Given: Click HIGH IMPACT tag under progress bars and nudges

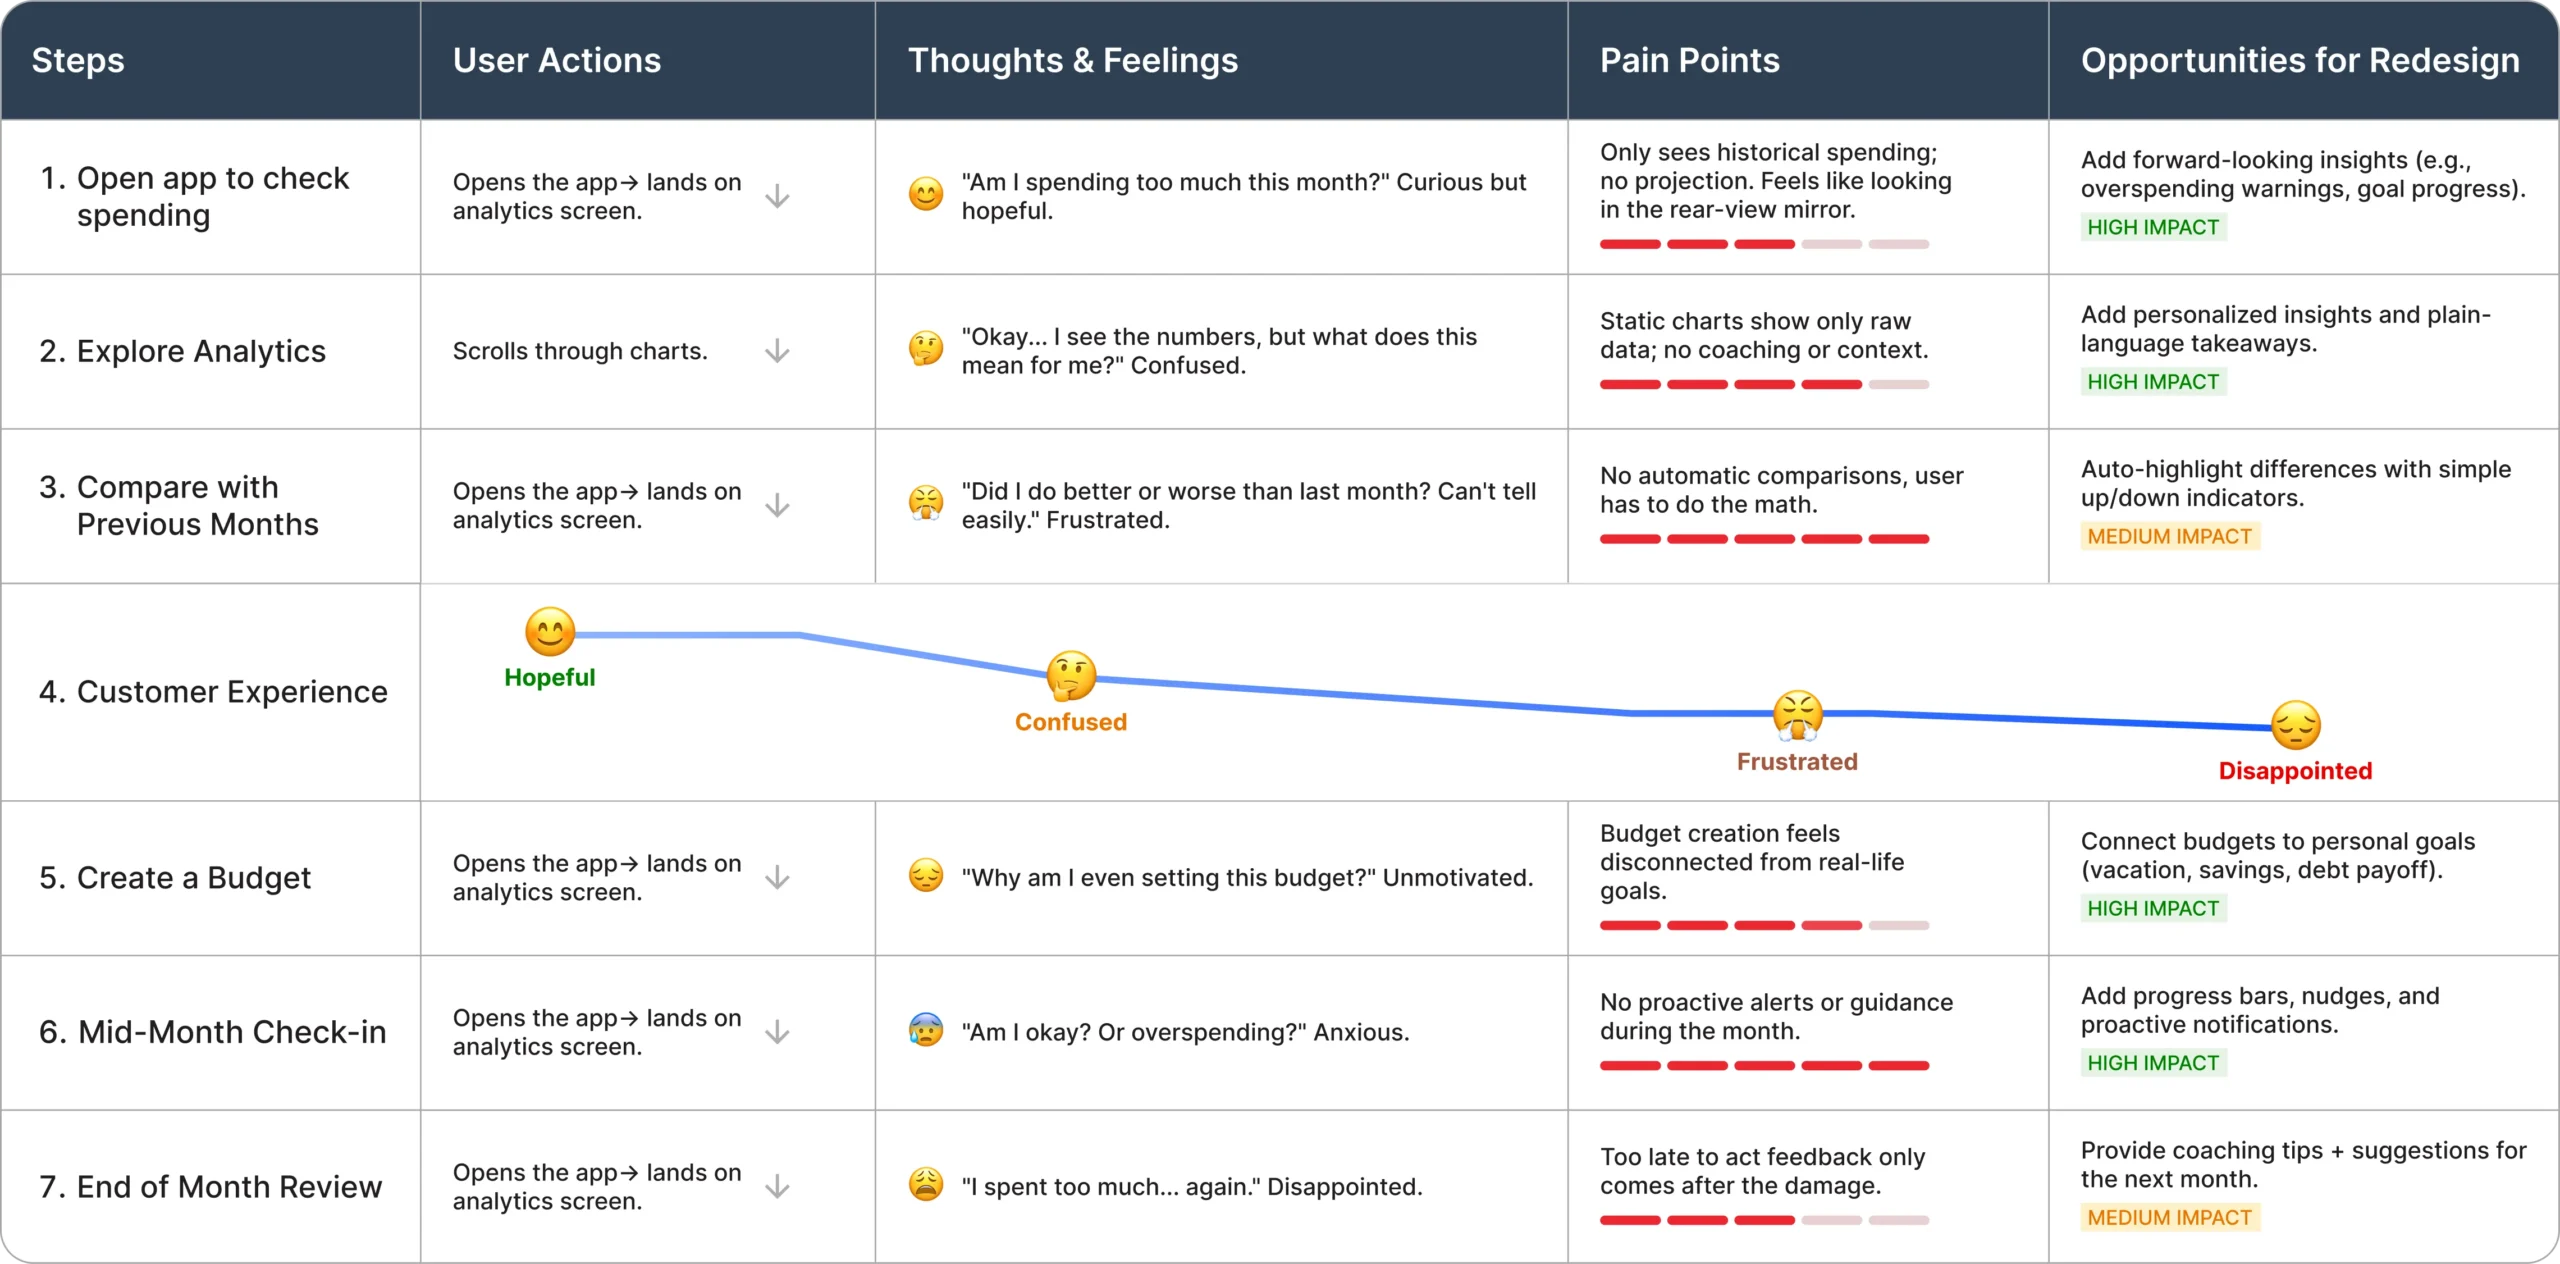Looking at the screenshot, I should pos(2153,1063).
